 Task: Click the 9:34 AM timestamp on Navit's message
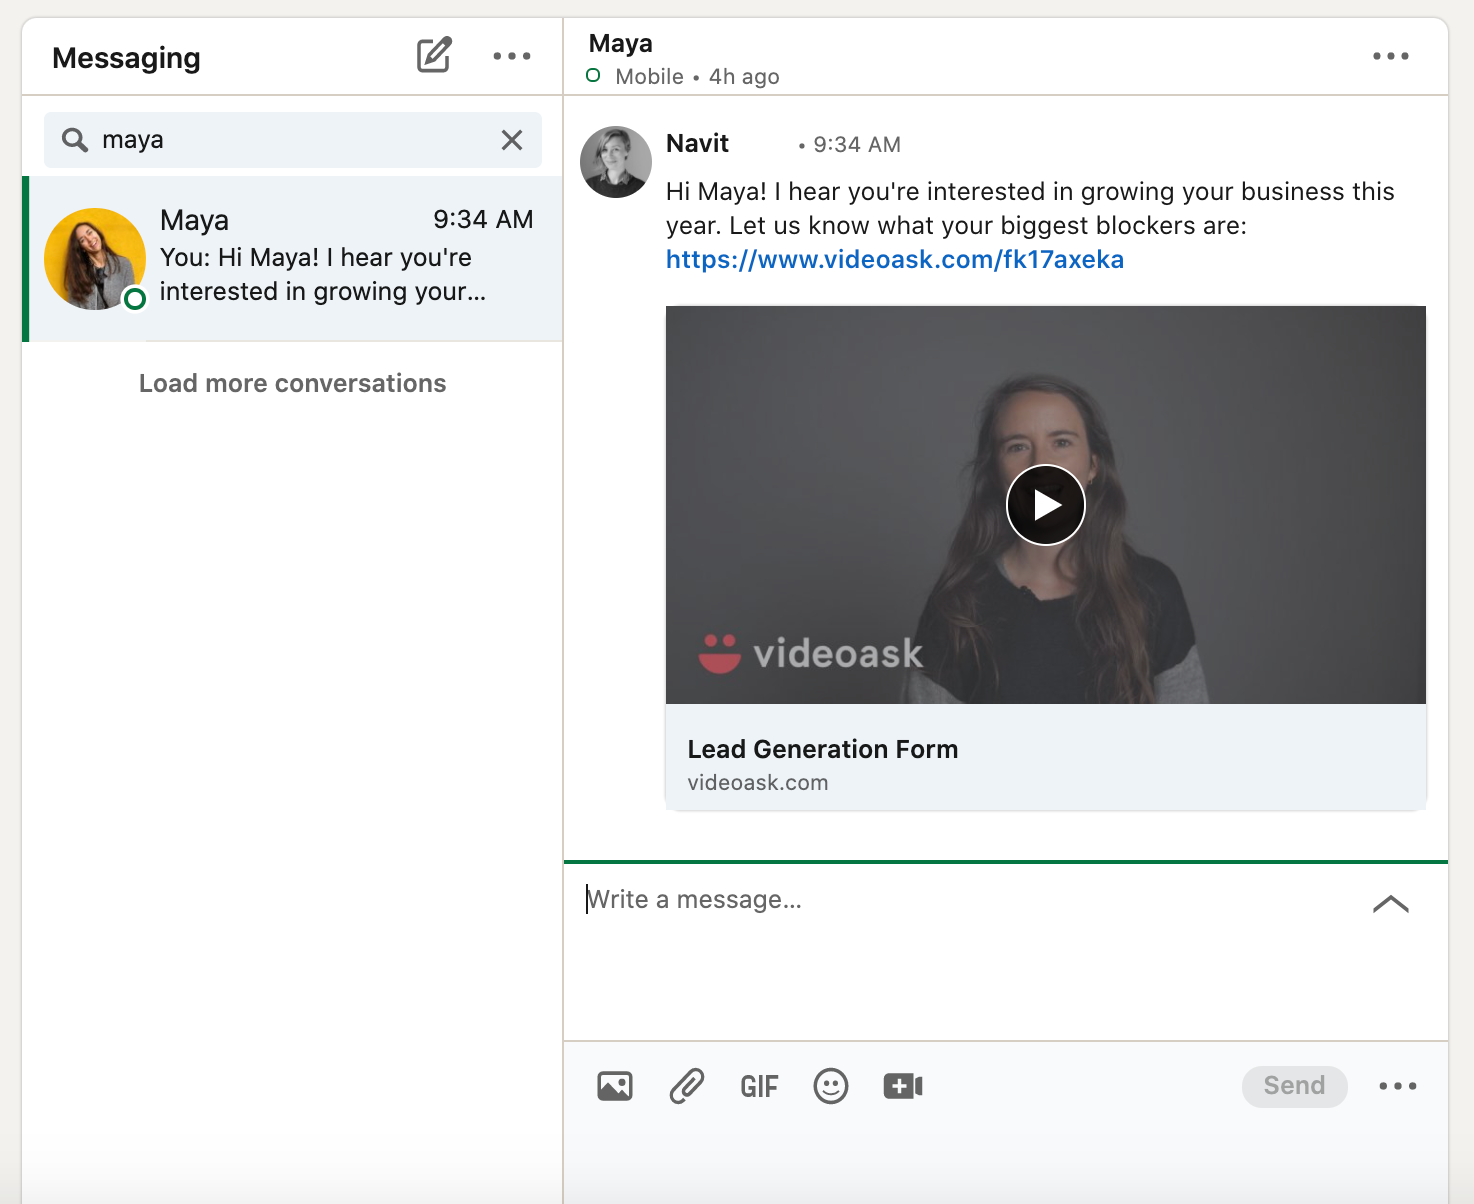857,145
